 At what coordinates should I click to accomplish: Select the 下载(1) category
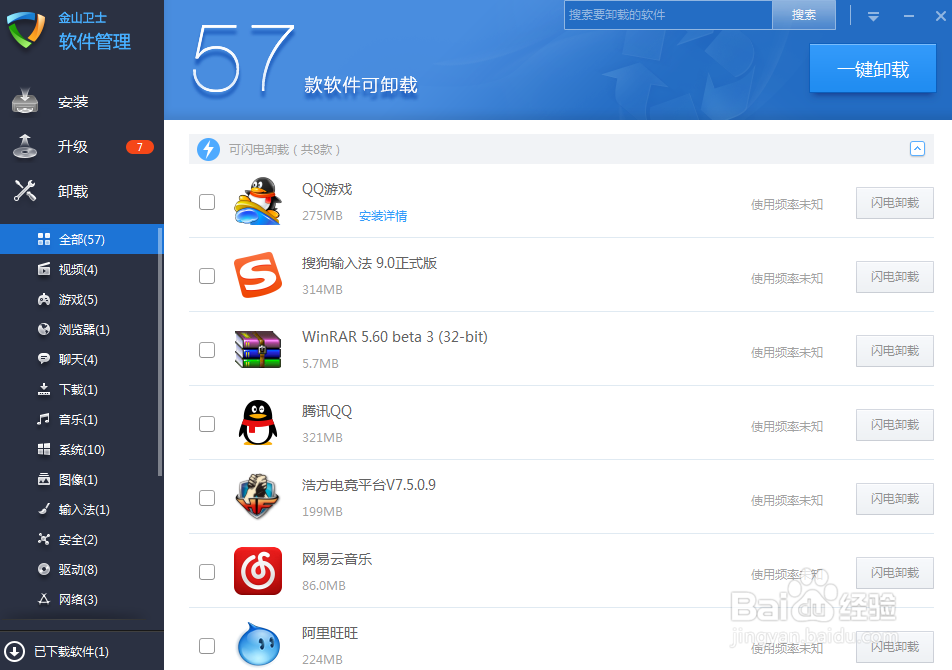click(79, 390)
